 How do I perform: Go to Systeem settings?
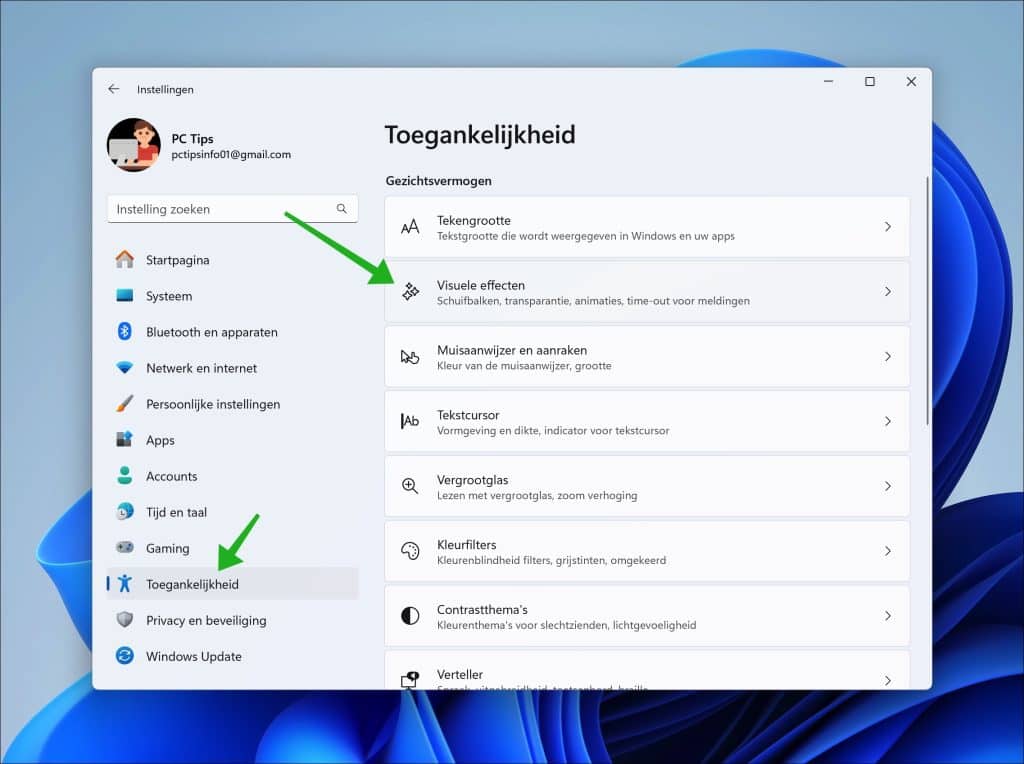point(232,296)
